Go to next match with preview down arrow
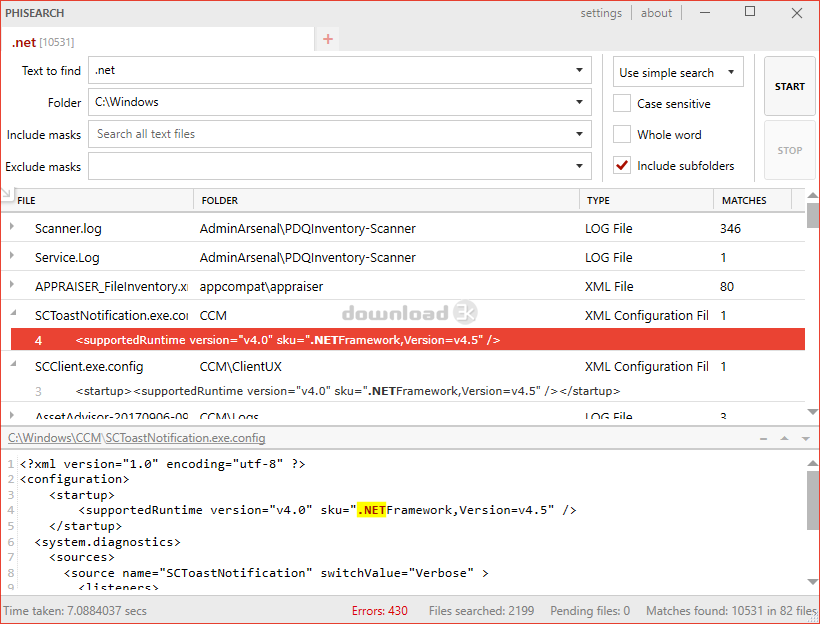The height and width of the screenshot is (624, 820). click(x=805, y=438)
